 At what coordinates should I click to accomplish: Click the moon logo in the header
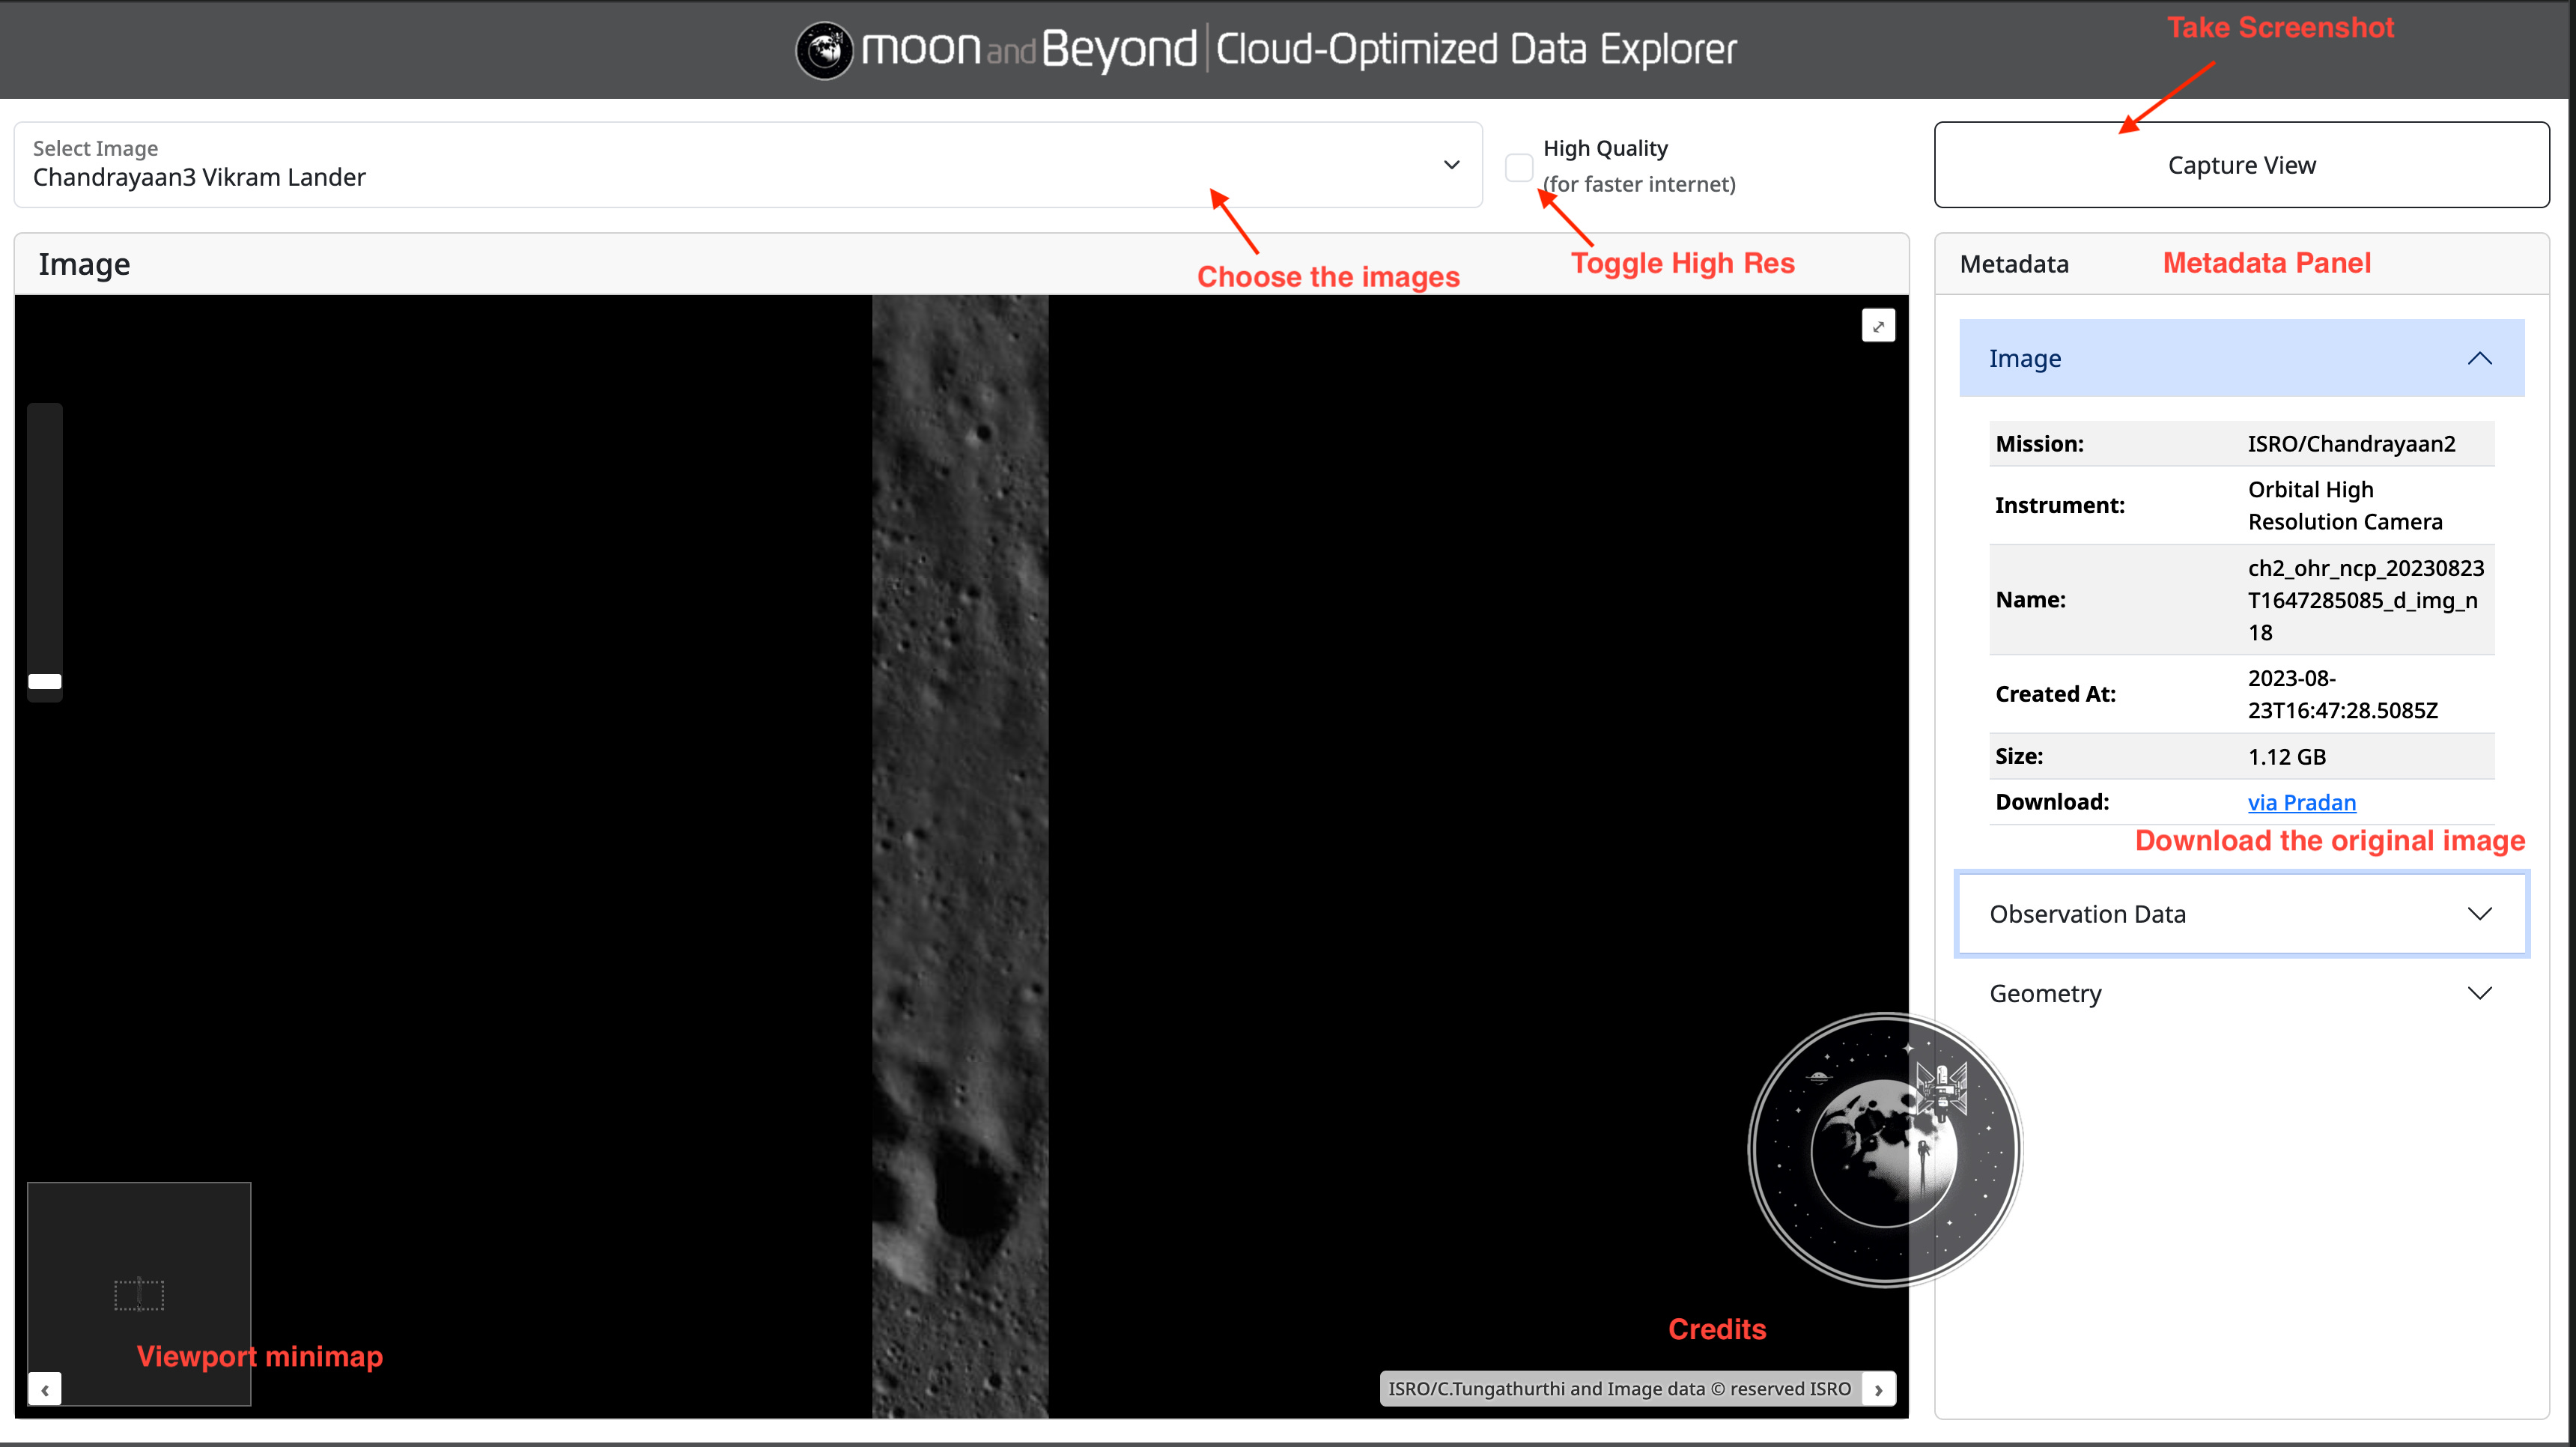(824, 50)
